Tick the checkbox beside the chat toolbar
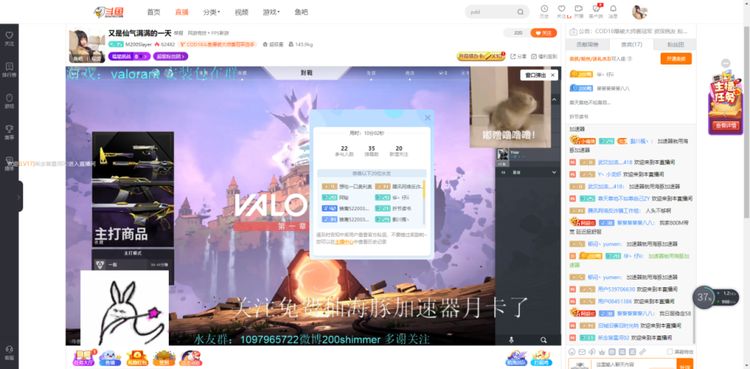Image resolution: width=750 pixels, height=369 pixels. 670,352
